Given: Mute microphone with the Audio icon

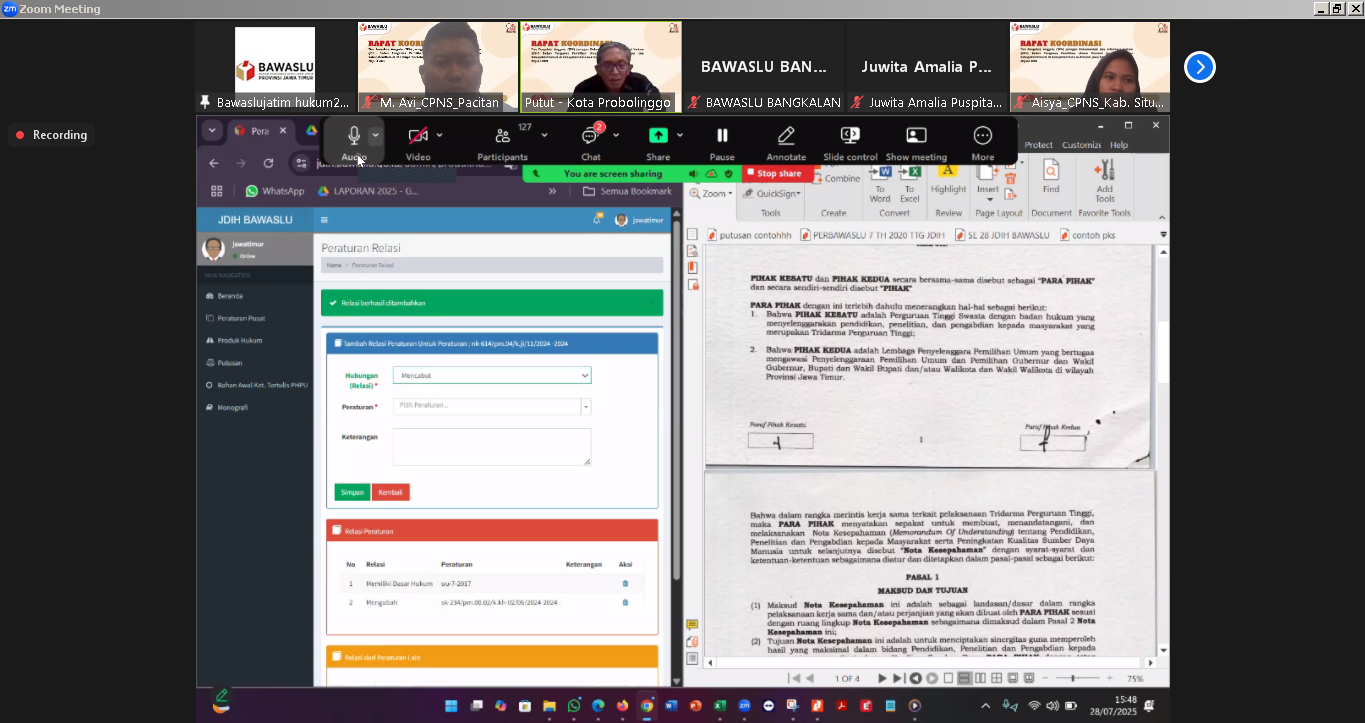Looking at the screenshot, I should 353,136.
